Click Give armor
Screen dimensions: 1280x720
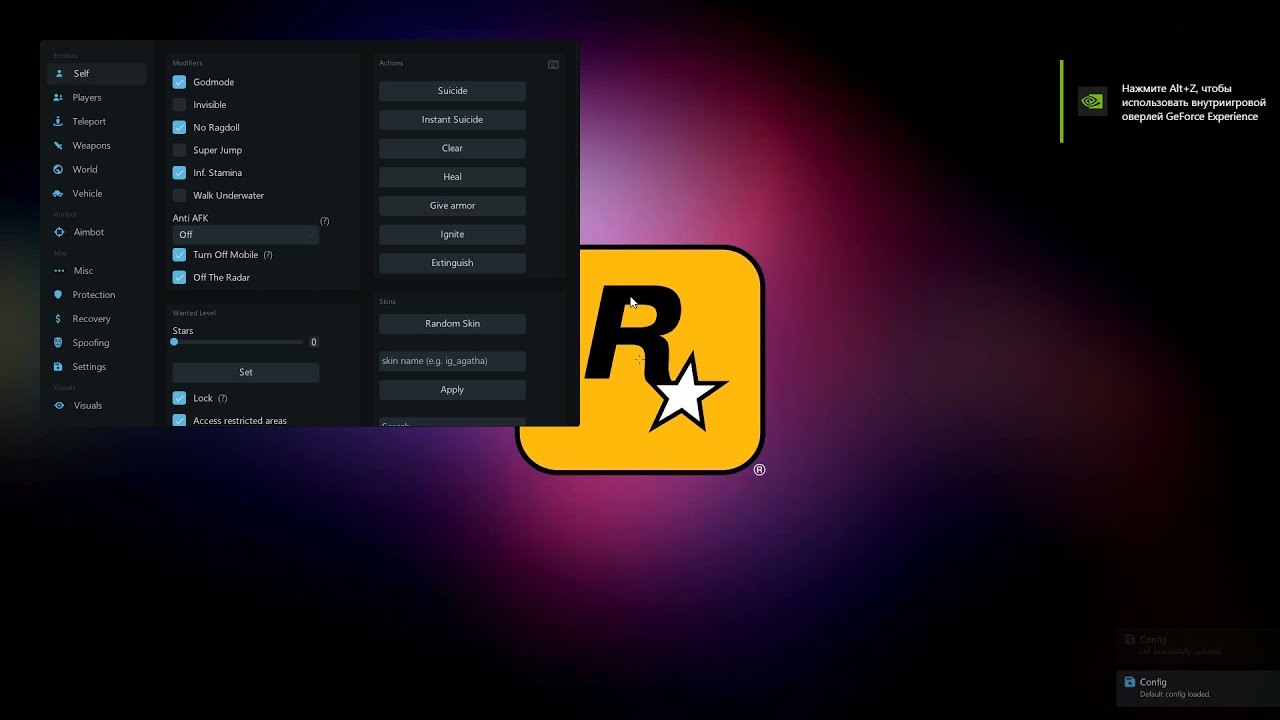click(x=452, y=206)
